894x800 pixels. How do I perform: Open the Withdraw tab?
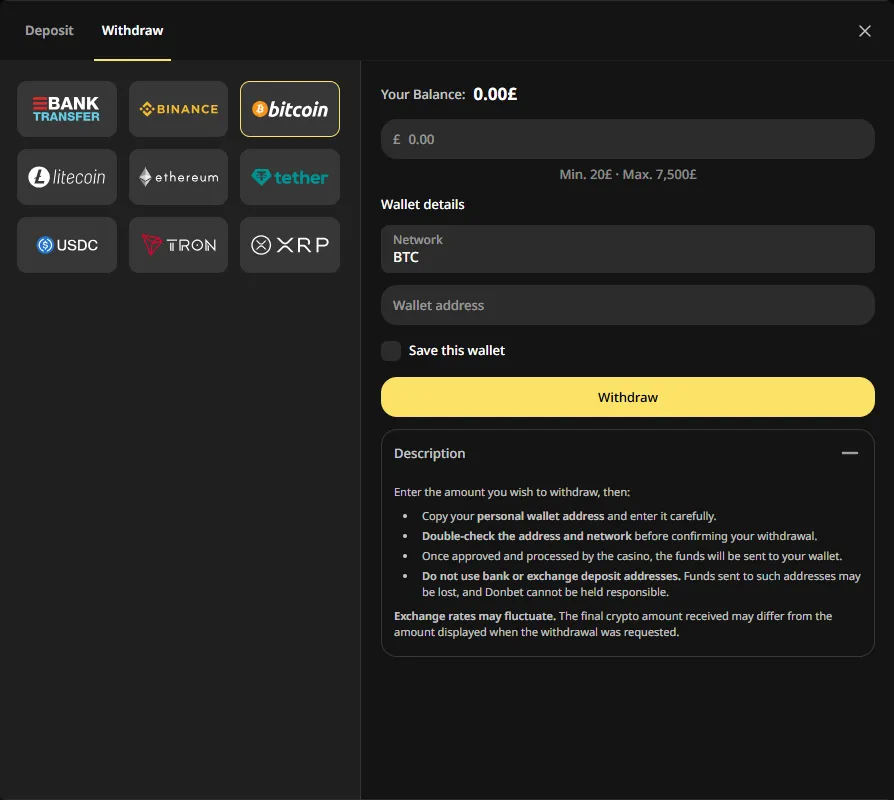click(x=132, y=30)
